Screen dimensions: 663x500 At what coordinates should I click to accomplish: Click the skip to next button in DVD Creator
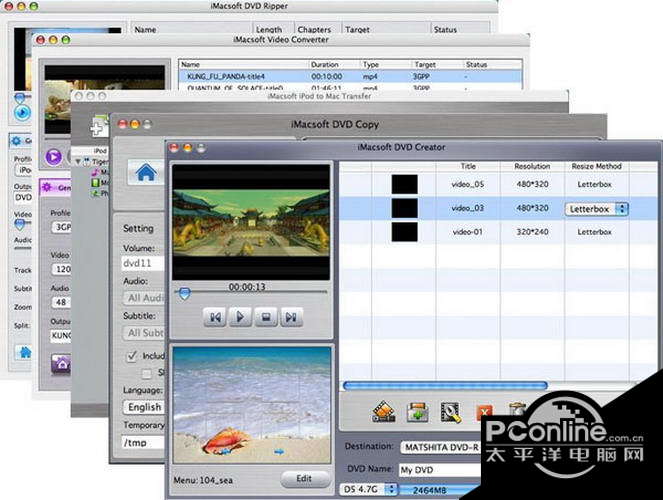(291, 317)
